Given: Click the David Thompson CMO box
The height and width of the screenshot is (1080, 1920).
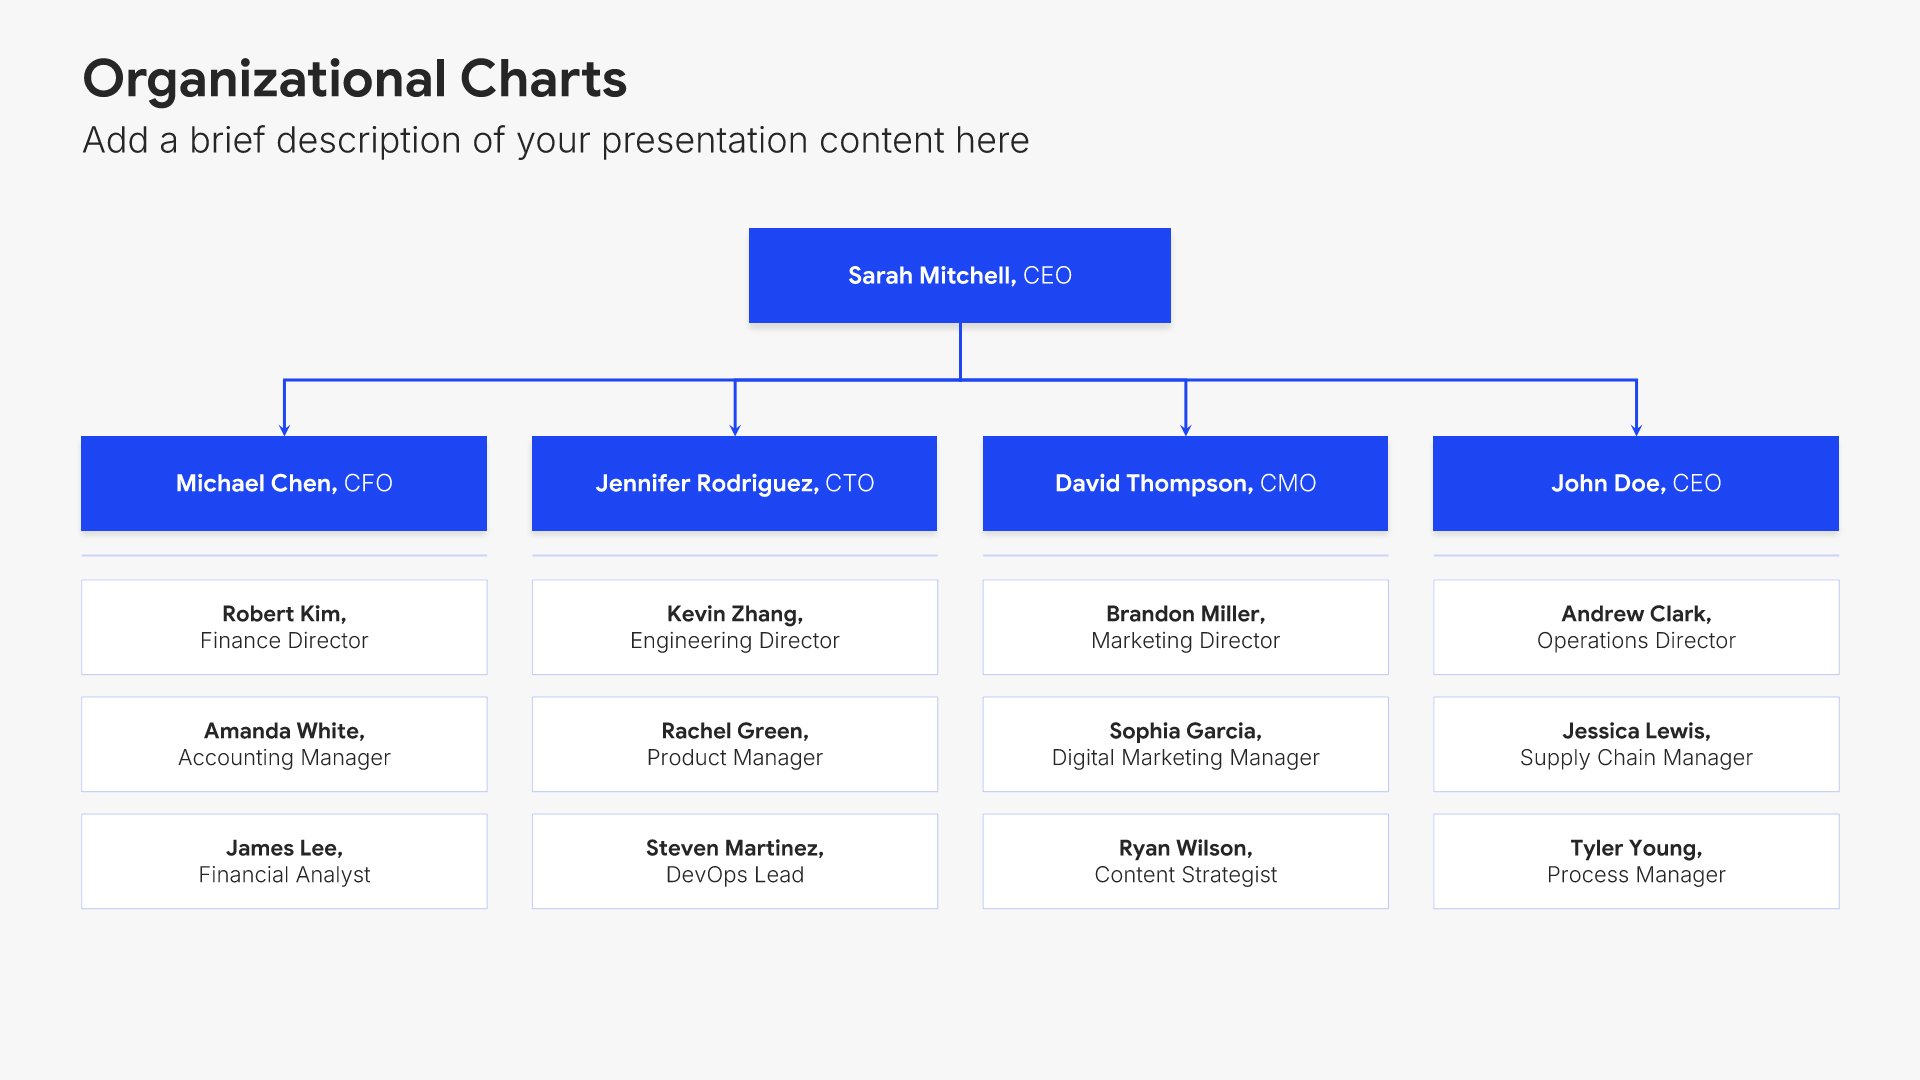Looking at the screenshot, I should click(1185, 483).
